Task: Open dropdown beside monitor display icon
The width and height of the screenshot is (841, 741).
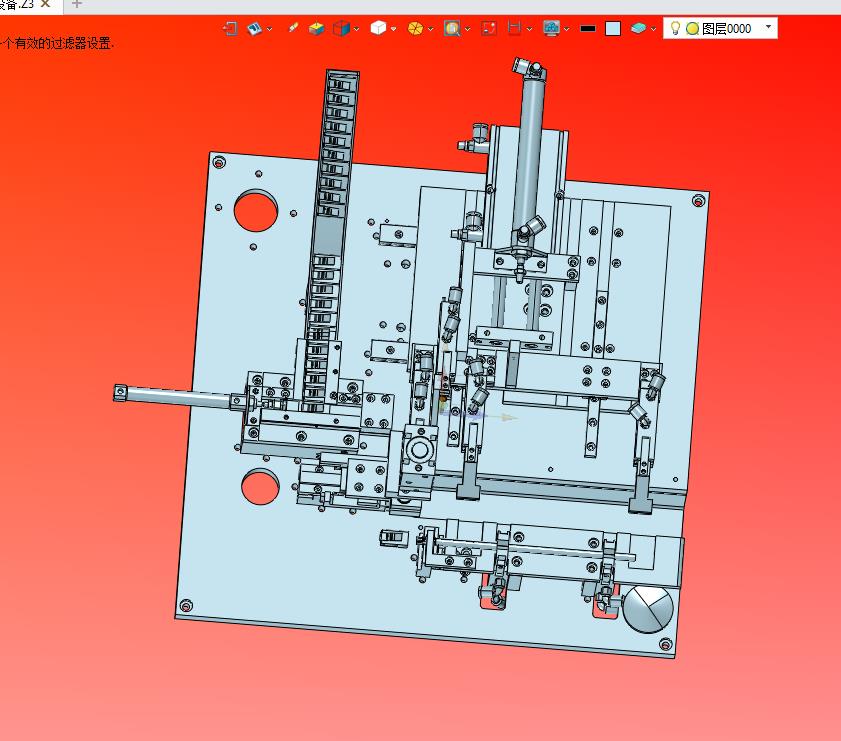Action: coord(566,29)
